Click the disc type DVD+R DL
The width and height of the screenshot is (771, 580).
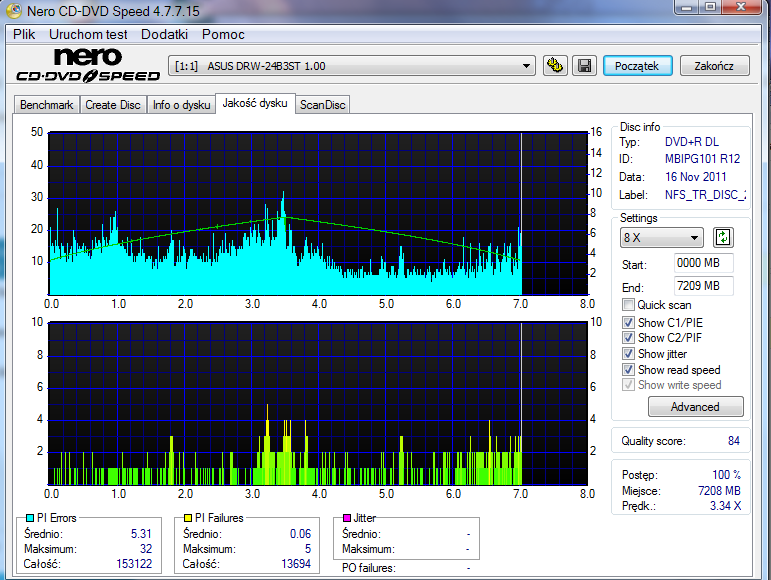(x=692, y=142)
